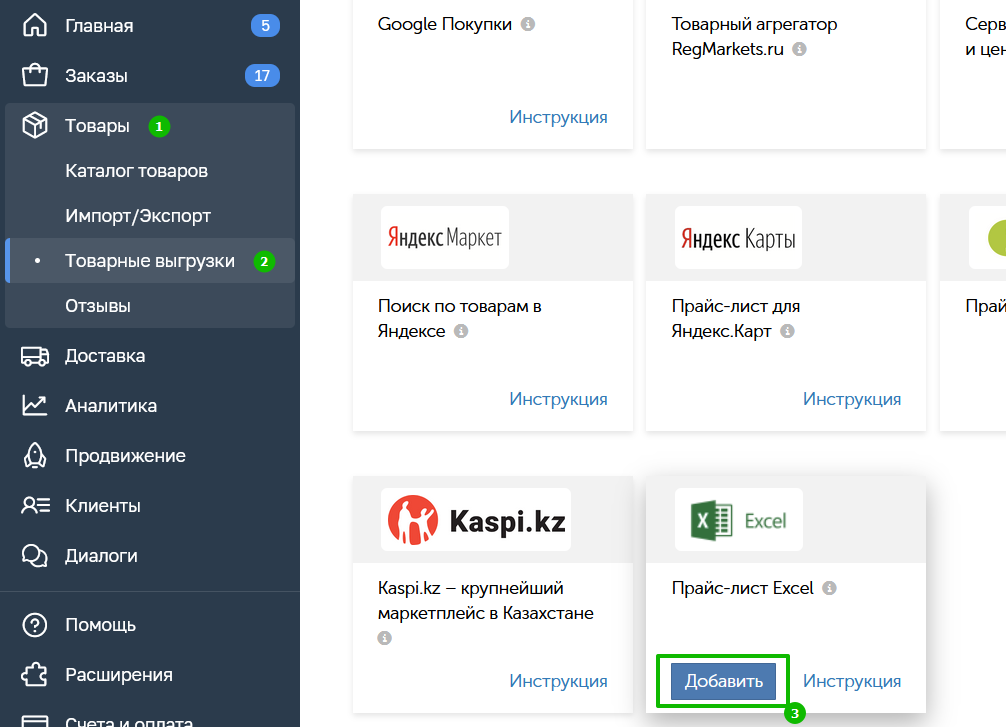Click the Аналитика chart icon
The image size is (1006, 727).
(x=35, y=406)
